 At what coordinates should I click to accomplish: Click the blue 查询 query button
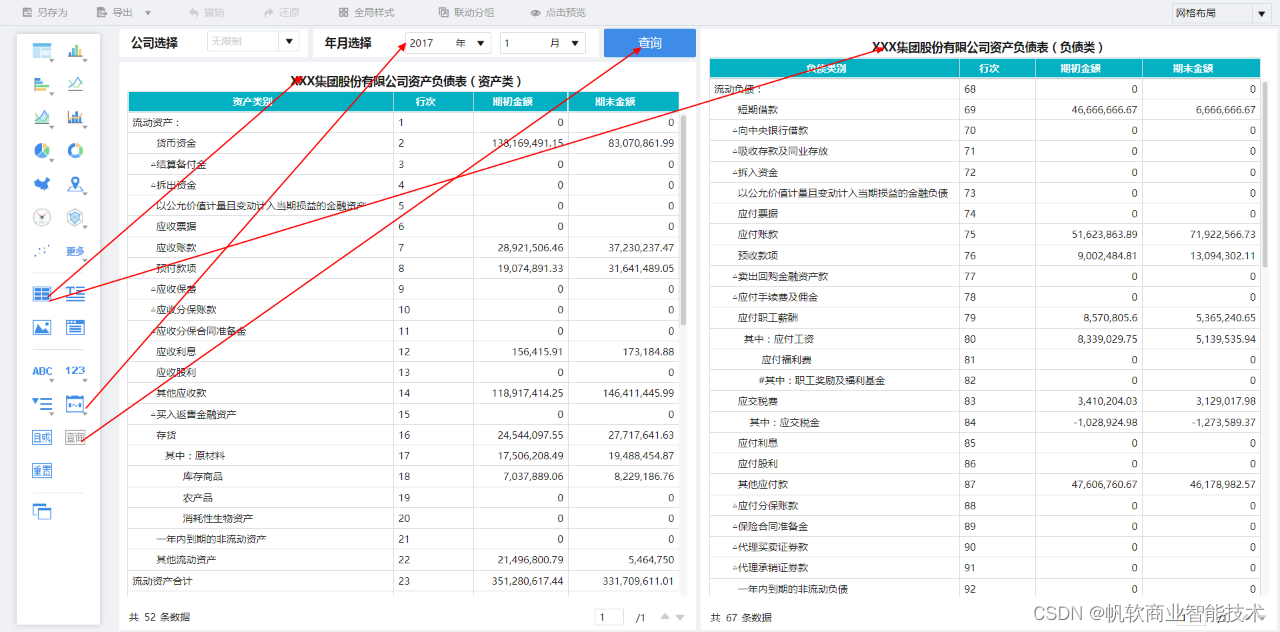(x=650, y=43)
